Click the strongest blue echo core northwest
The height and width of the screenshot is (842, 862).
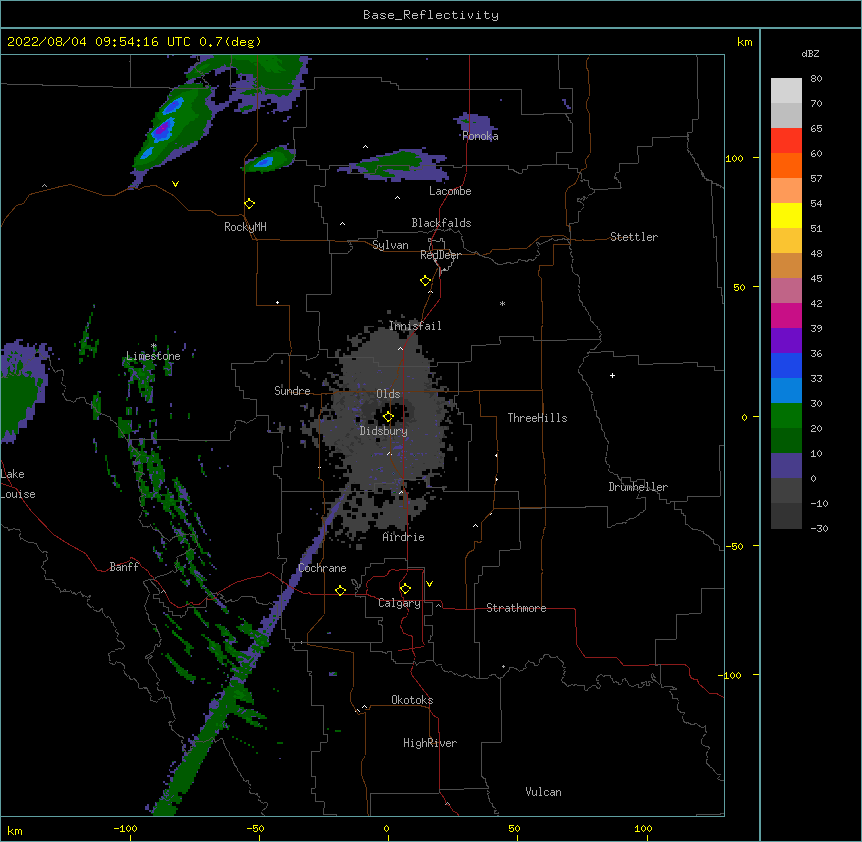click(x=163, y=130)
